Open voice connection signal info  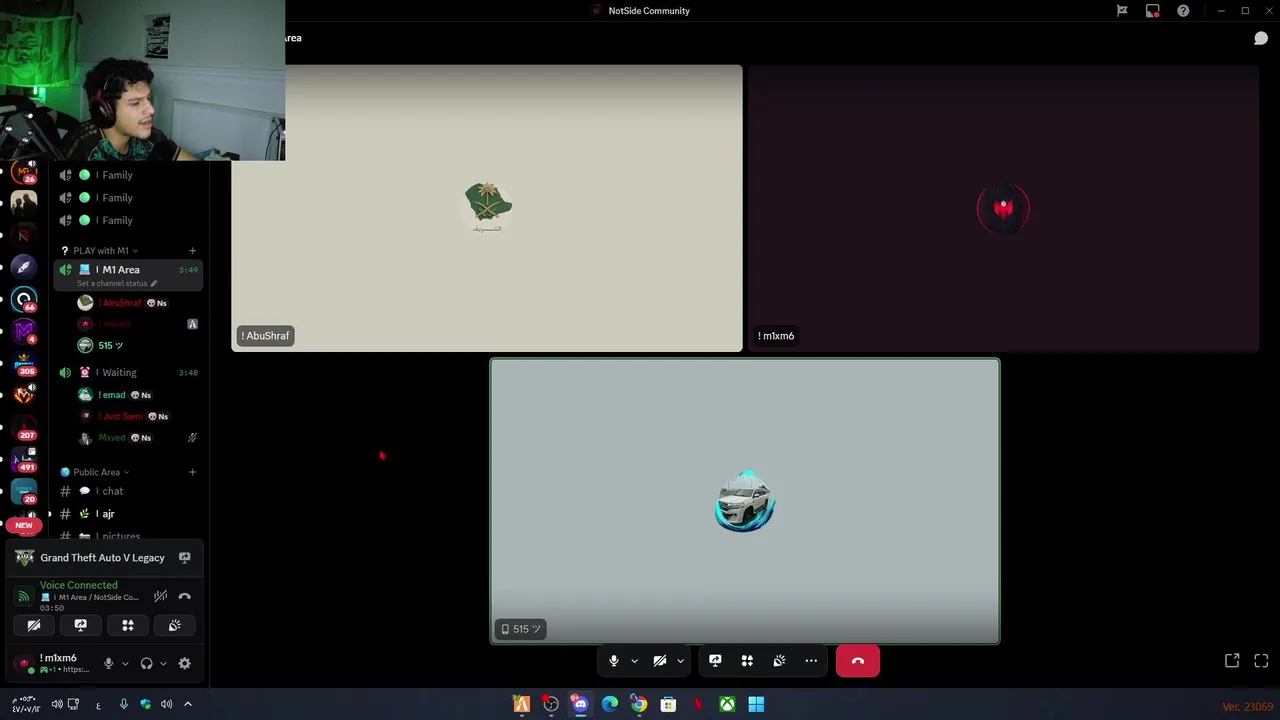(x=23, y=597)
